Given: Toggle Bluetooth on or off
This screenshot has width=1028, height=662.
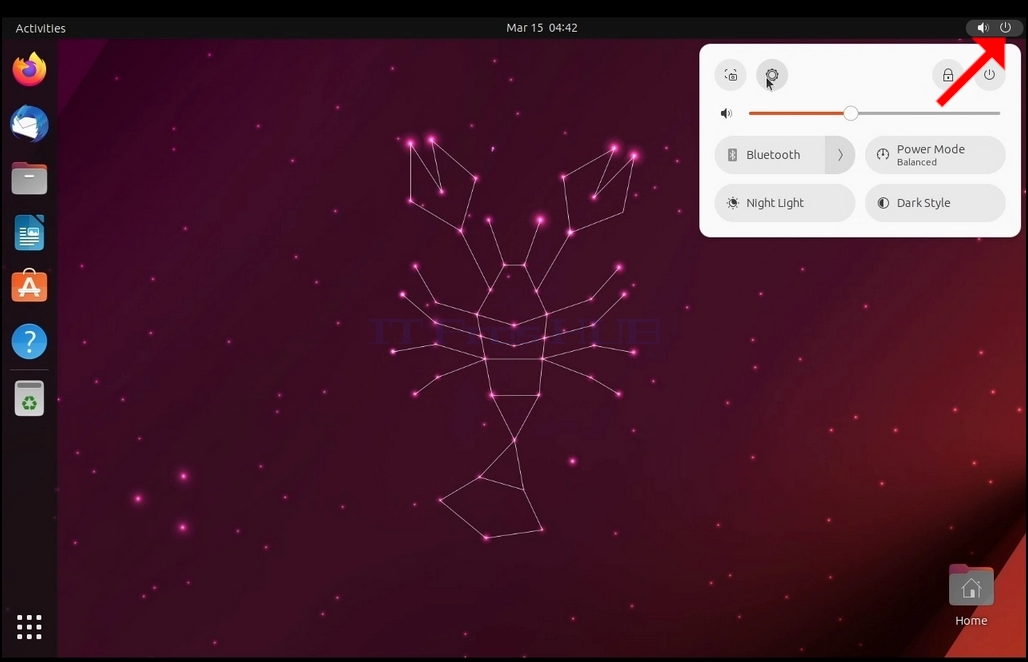Looking at the screenshot, I should tap(770, 155).
